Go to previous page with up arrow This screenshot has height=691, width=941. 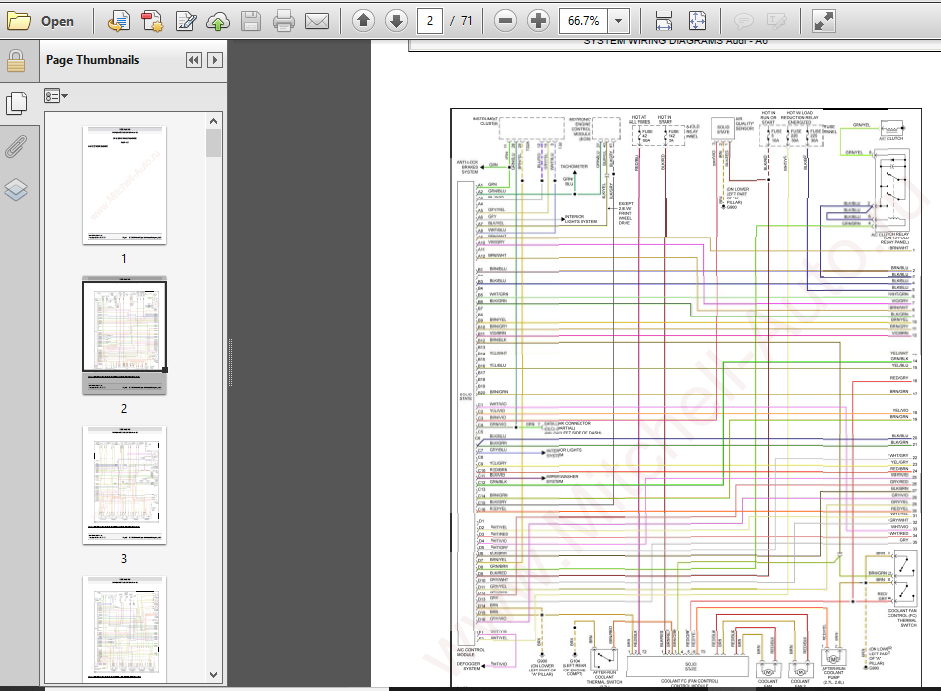[x=363, y=21]
